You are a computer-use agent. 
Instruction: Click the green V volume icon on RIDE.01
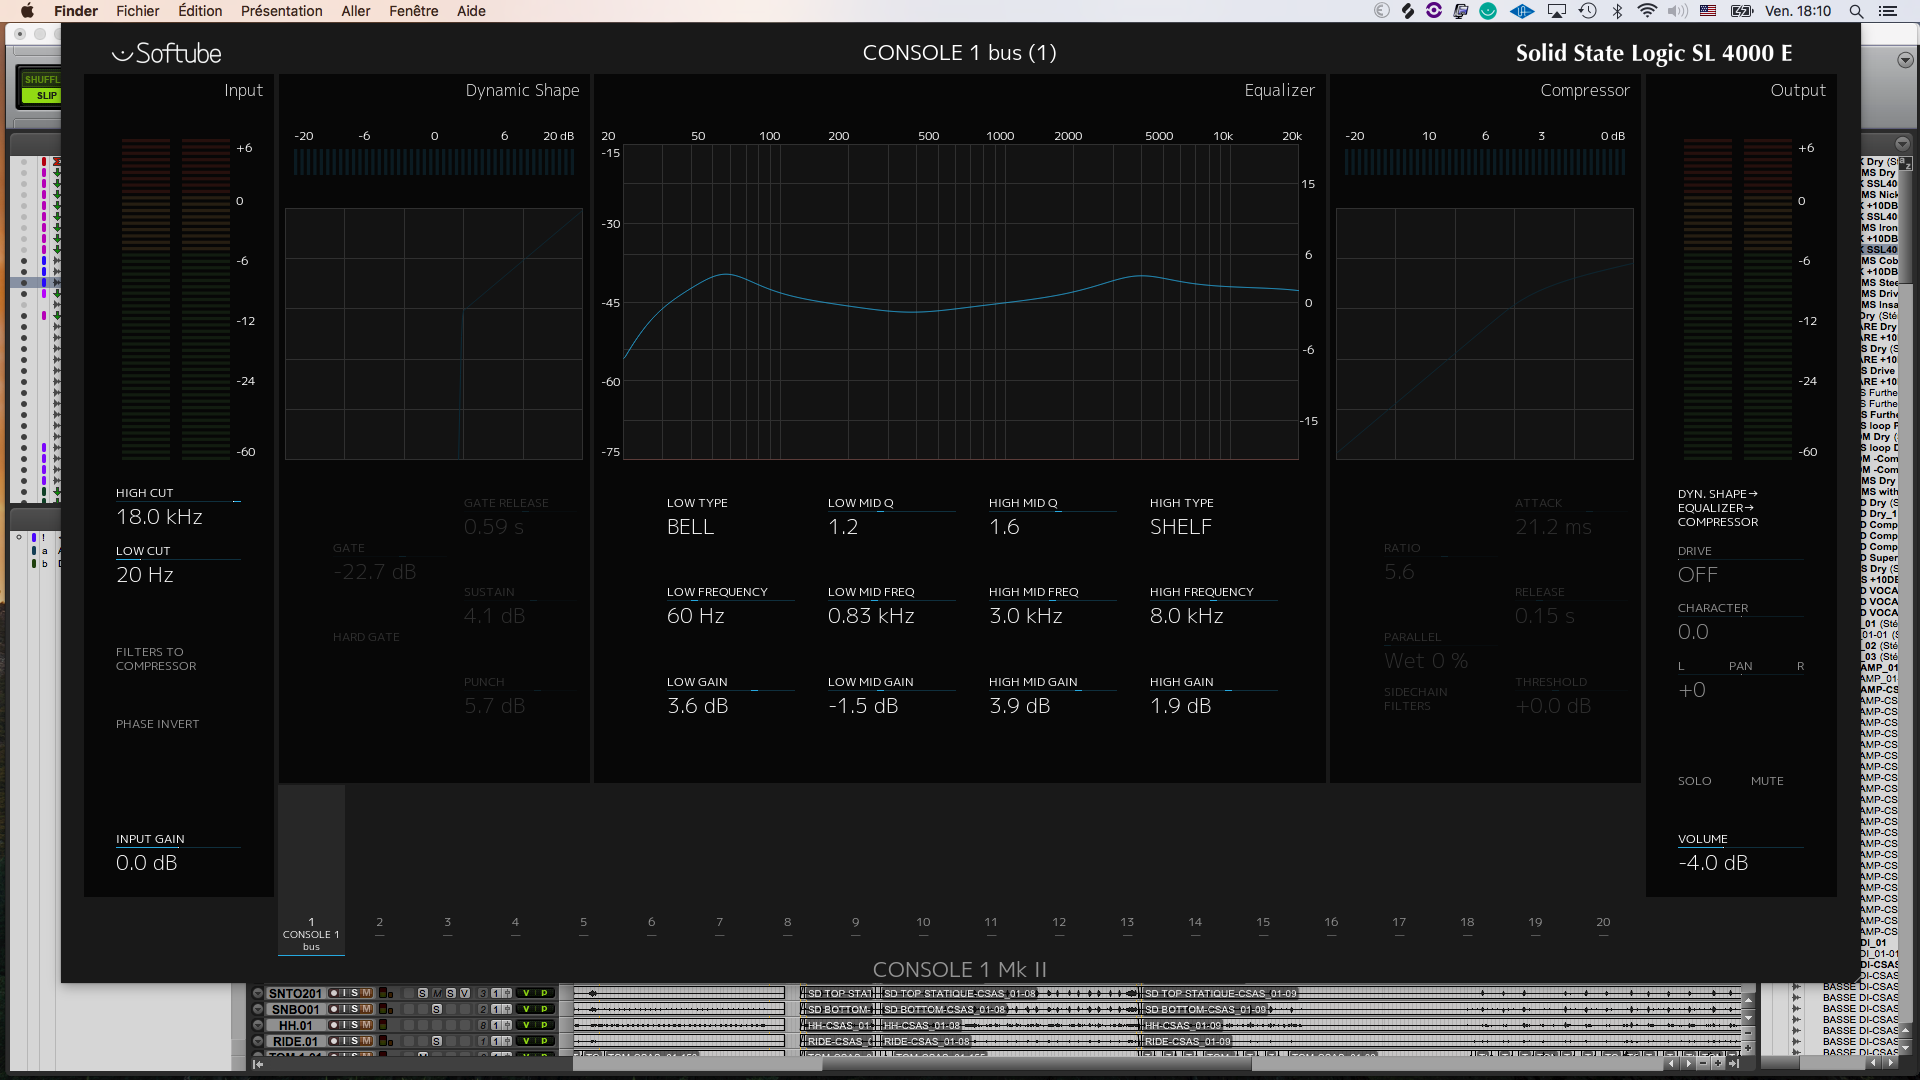[x=527, y=1041]
